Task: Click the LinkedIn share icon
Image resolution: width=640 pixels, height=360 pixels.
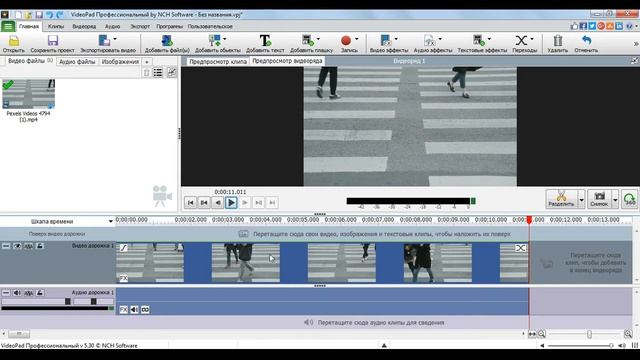Action: [619, 26]
